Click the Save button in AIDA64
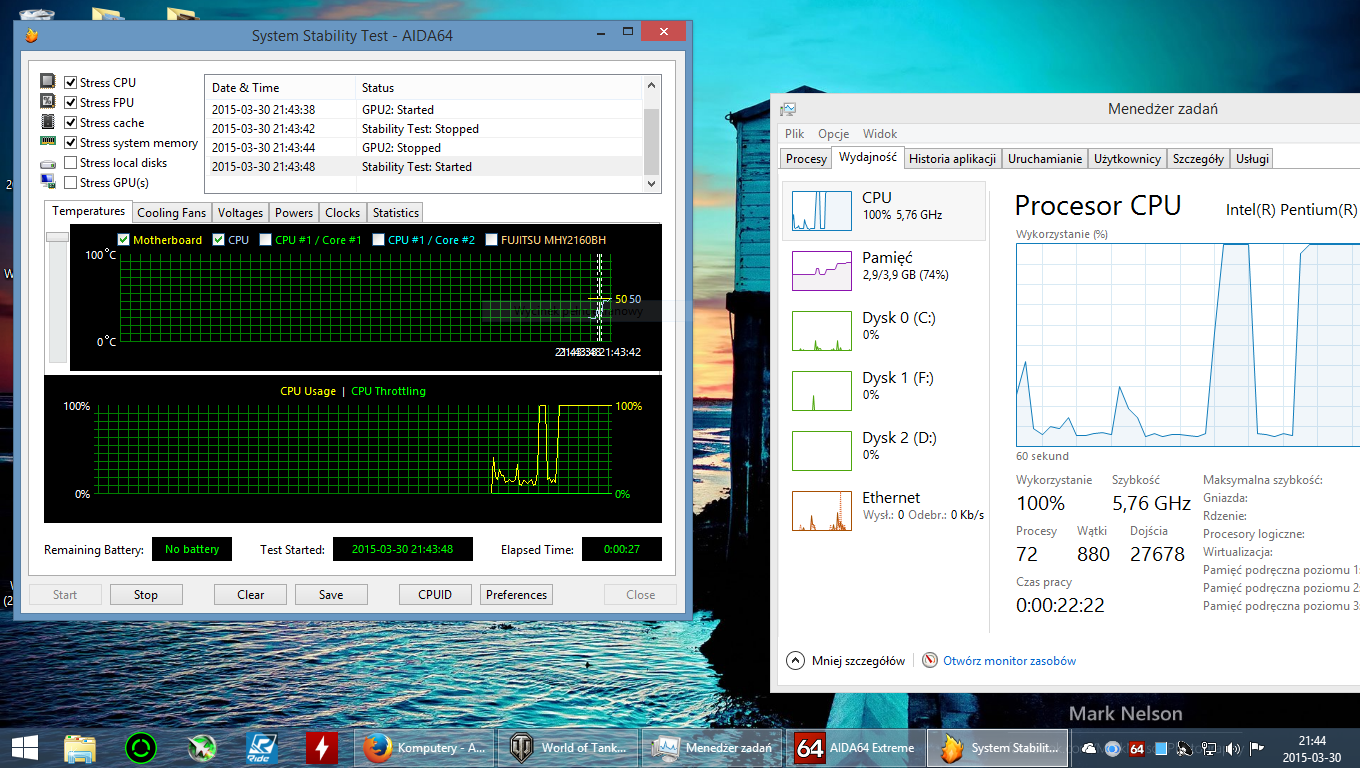Screen dimensions: 1360x768 click(x=331, y=595)
